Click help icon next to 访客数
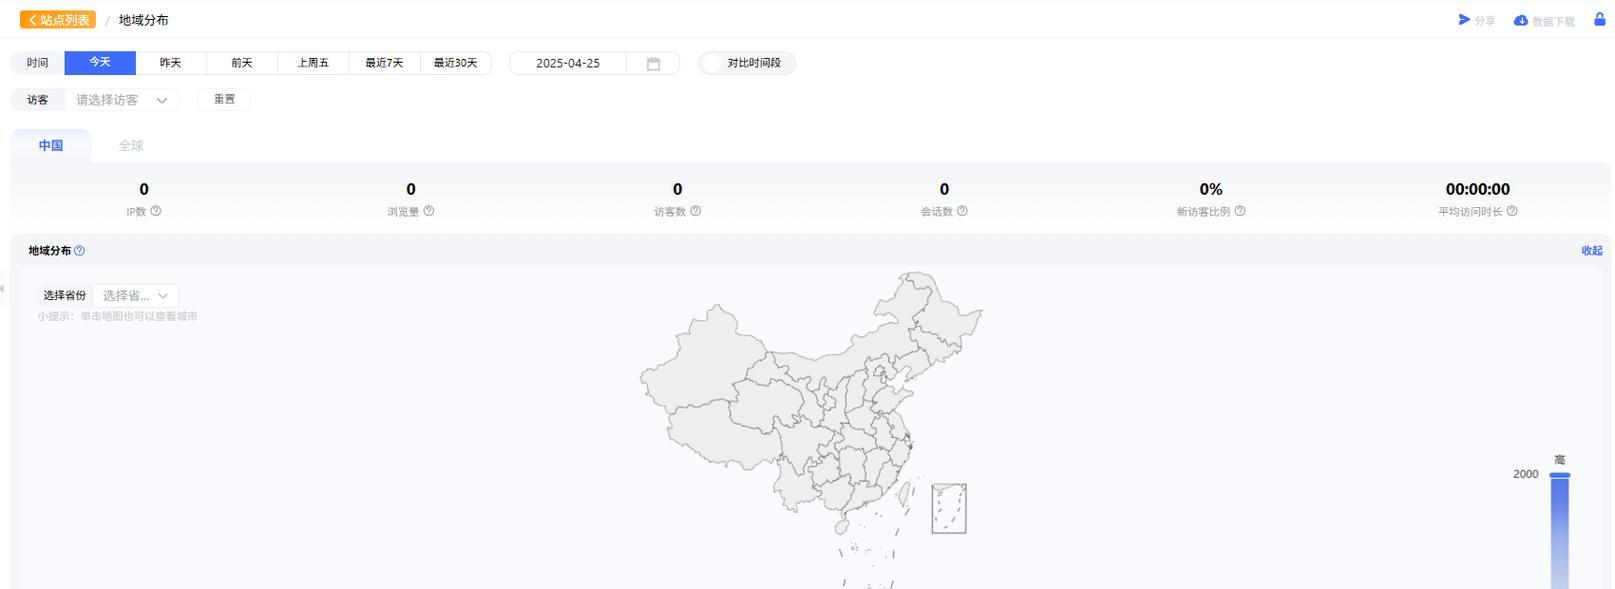Image resolution: width=1615 pixels, height=589 pixels. (696, 211)
